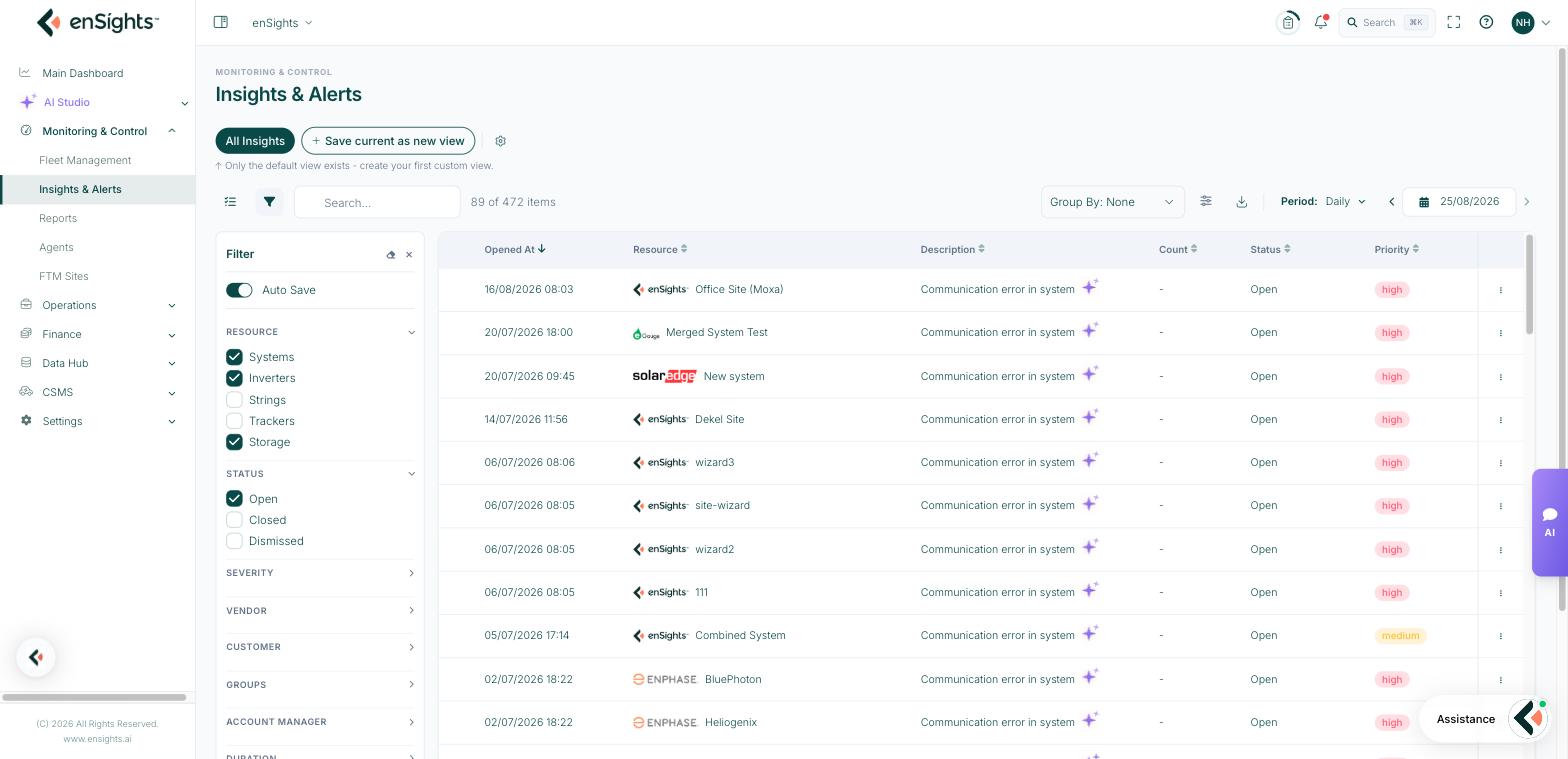Image resolution: width=1568 pixels, height=759 pixels.
Task: Expand the Customer filter section
Action: pos(320,647)
